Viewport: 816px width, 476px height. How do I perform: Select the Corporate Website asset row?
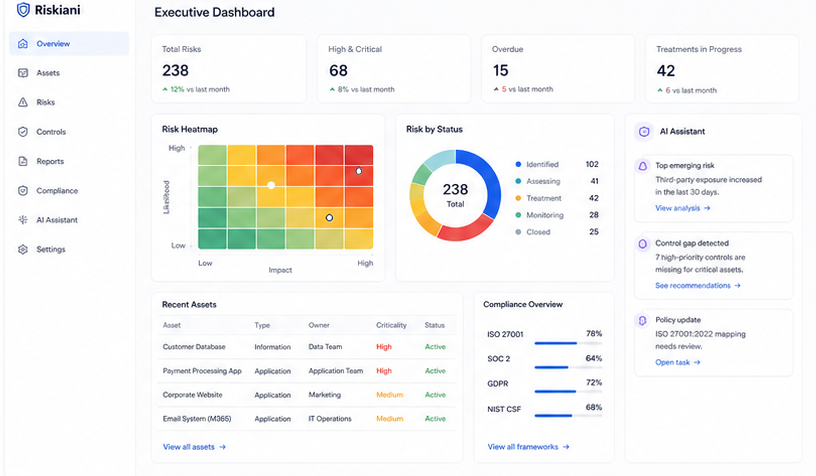pyautogui.click(x=307, y=395)
